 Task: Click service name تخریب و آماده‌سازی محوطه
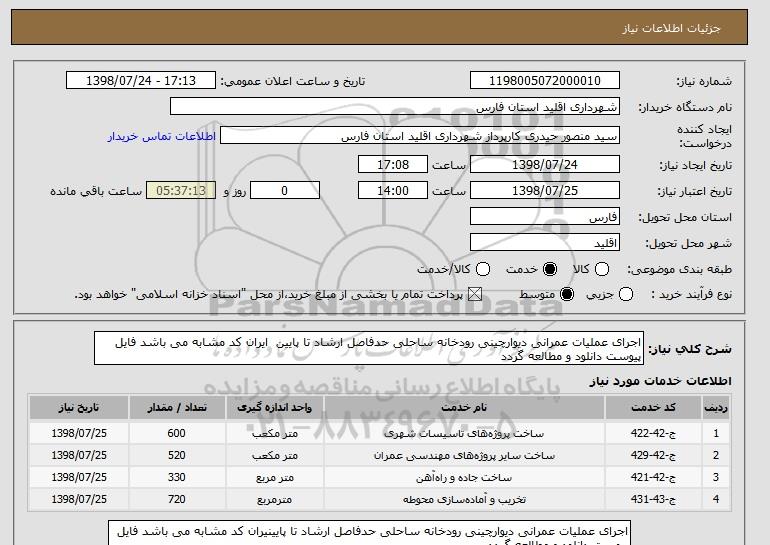click(464, 499)
